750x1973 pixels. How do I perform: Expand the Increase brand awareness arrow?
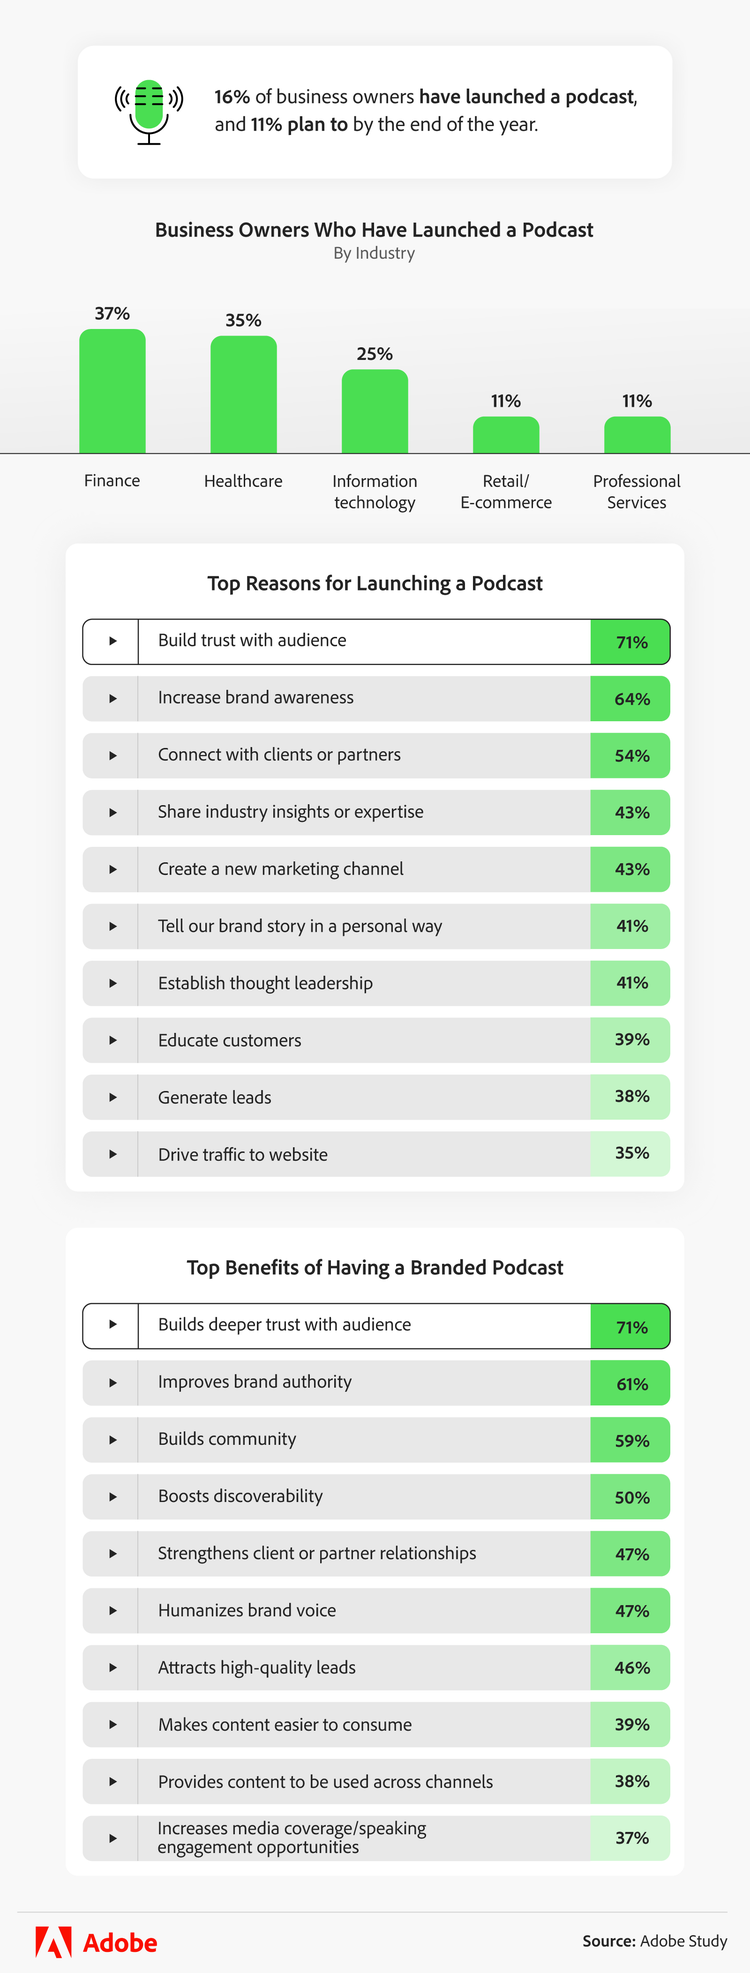point(112,698)
